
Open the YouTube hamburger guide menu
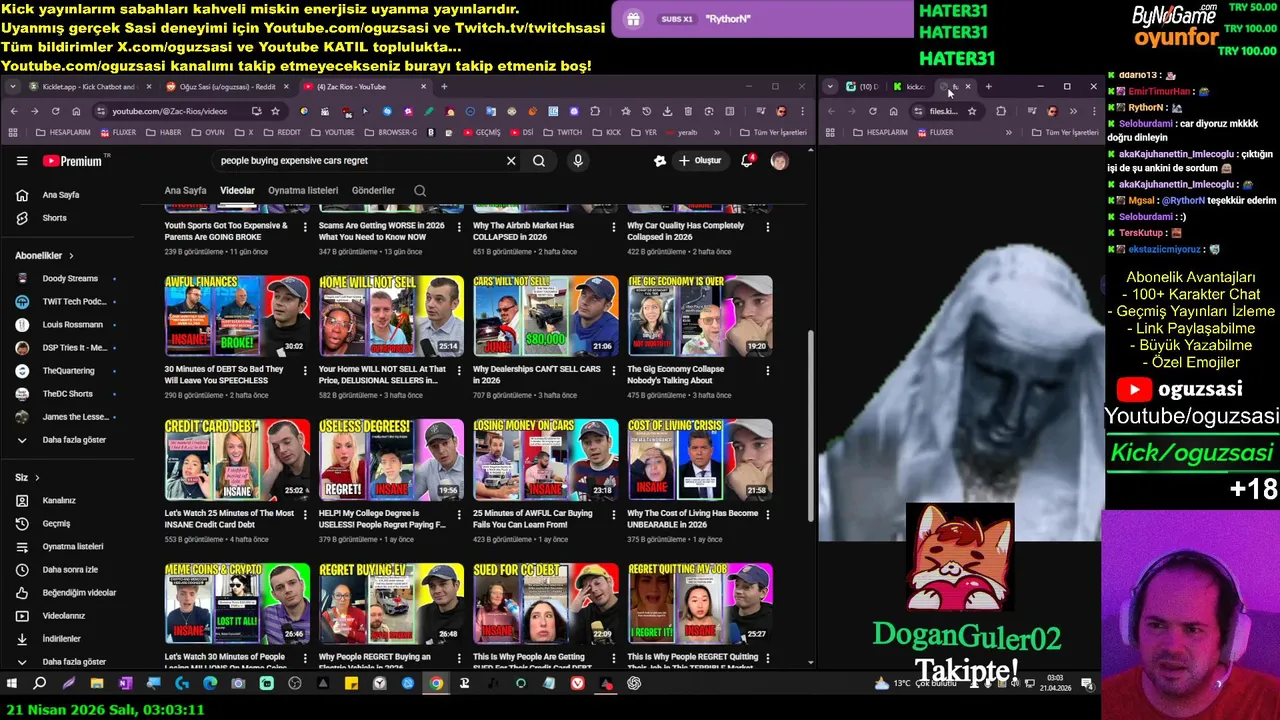click(x=22, y=161)
